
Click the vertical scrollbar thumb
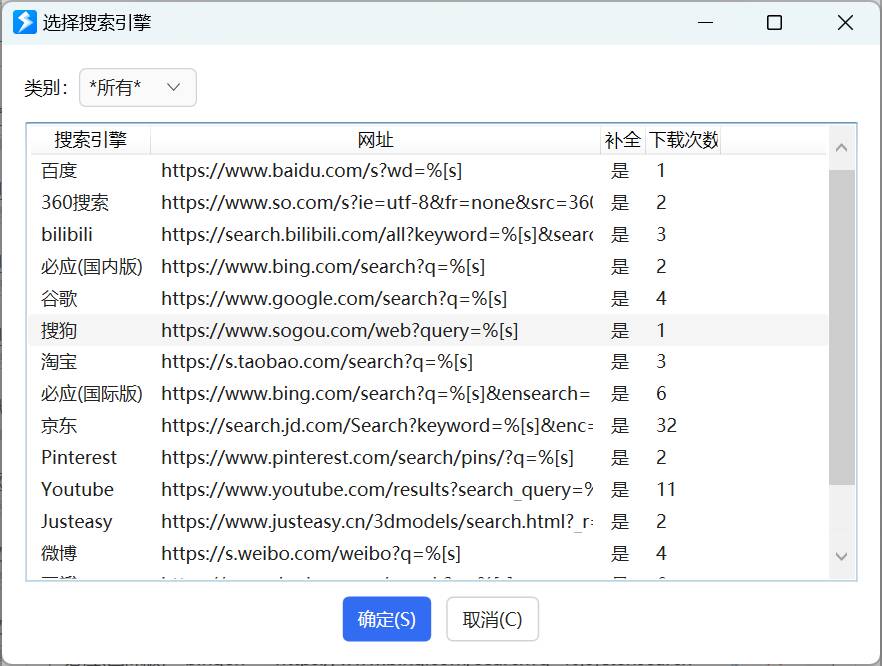pos(842,327)
